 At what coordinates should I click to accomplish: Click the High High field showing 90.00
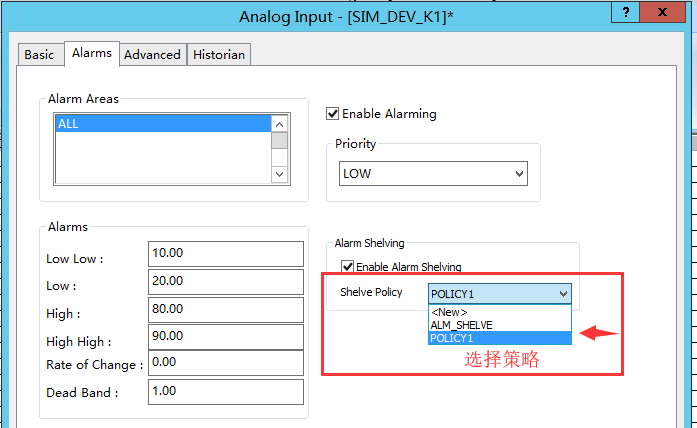(226, 337)
